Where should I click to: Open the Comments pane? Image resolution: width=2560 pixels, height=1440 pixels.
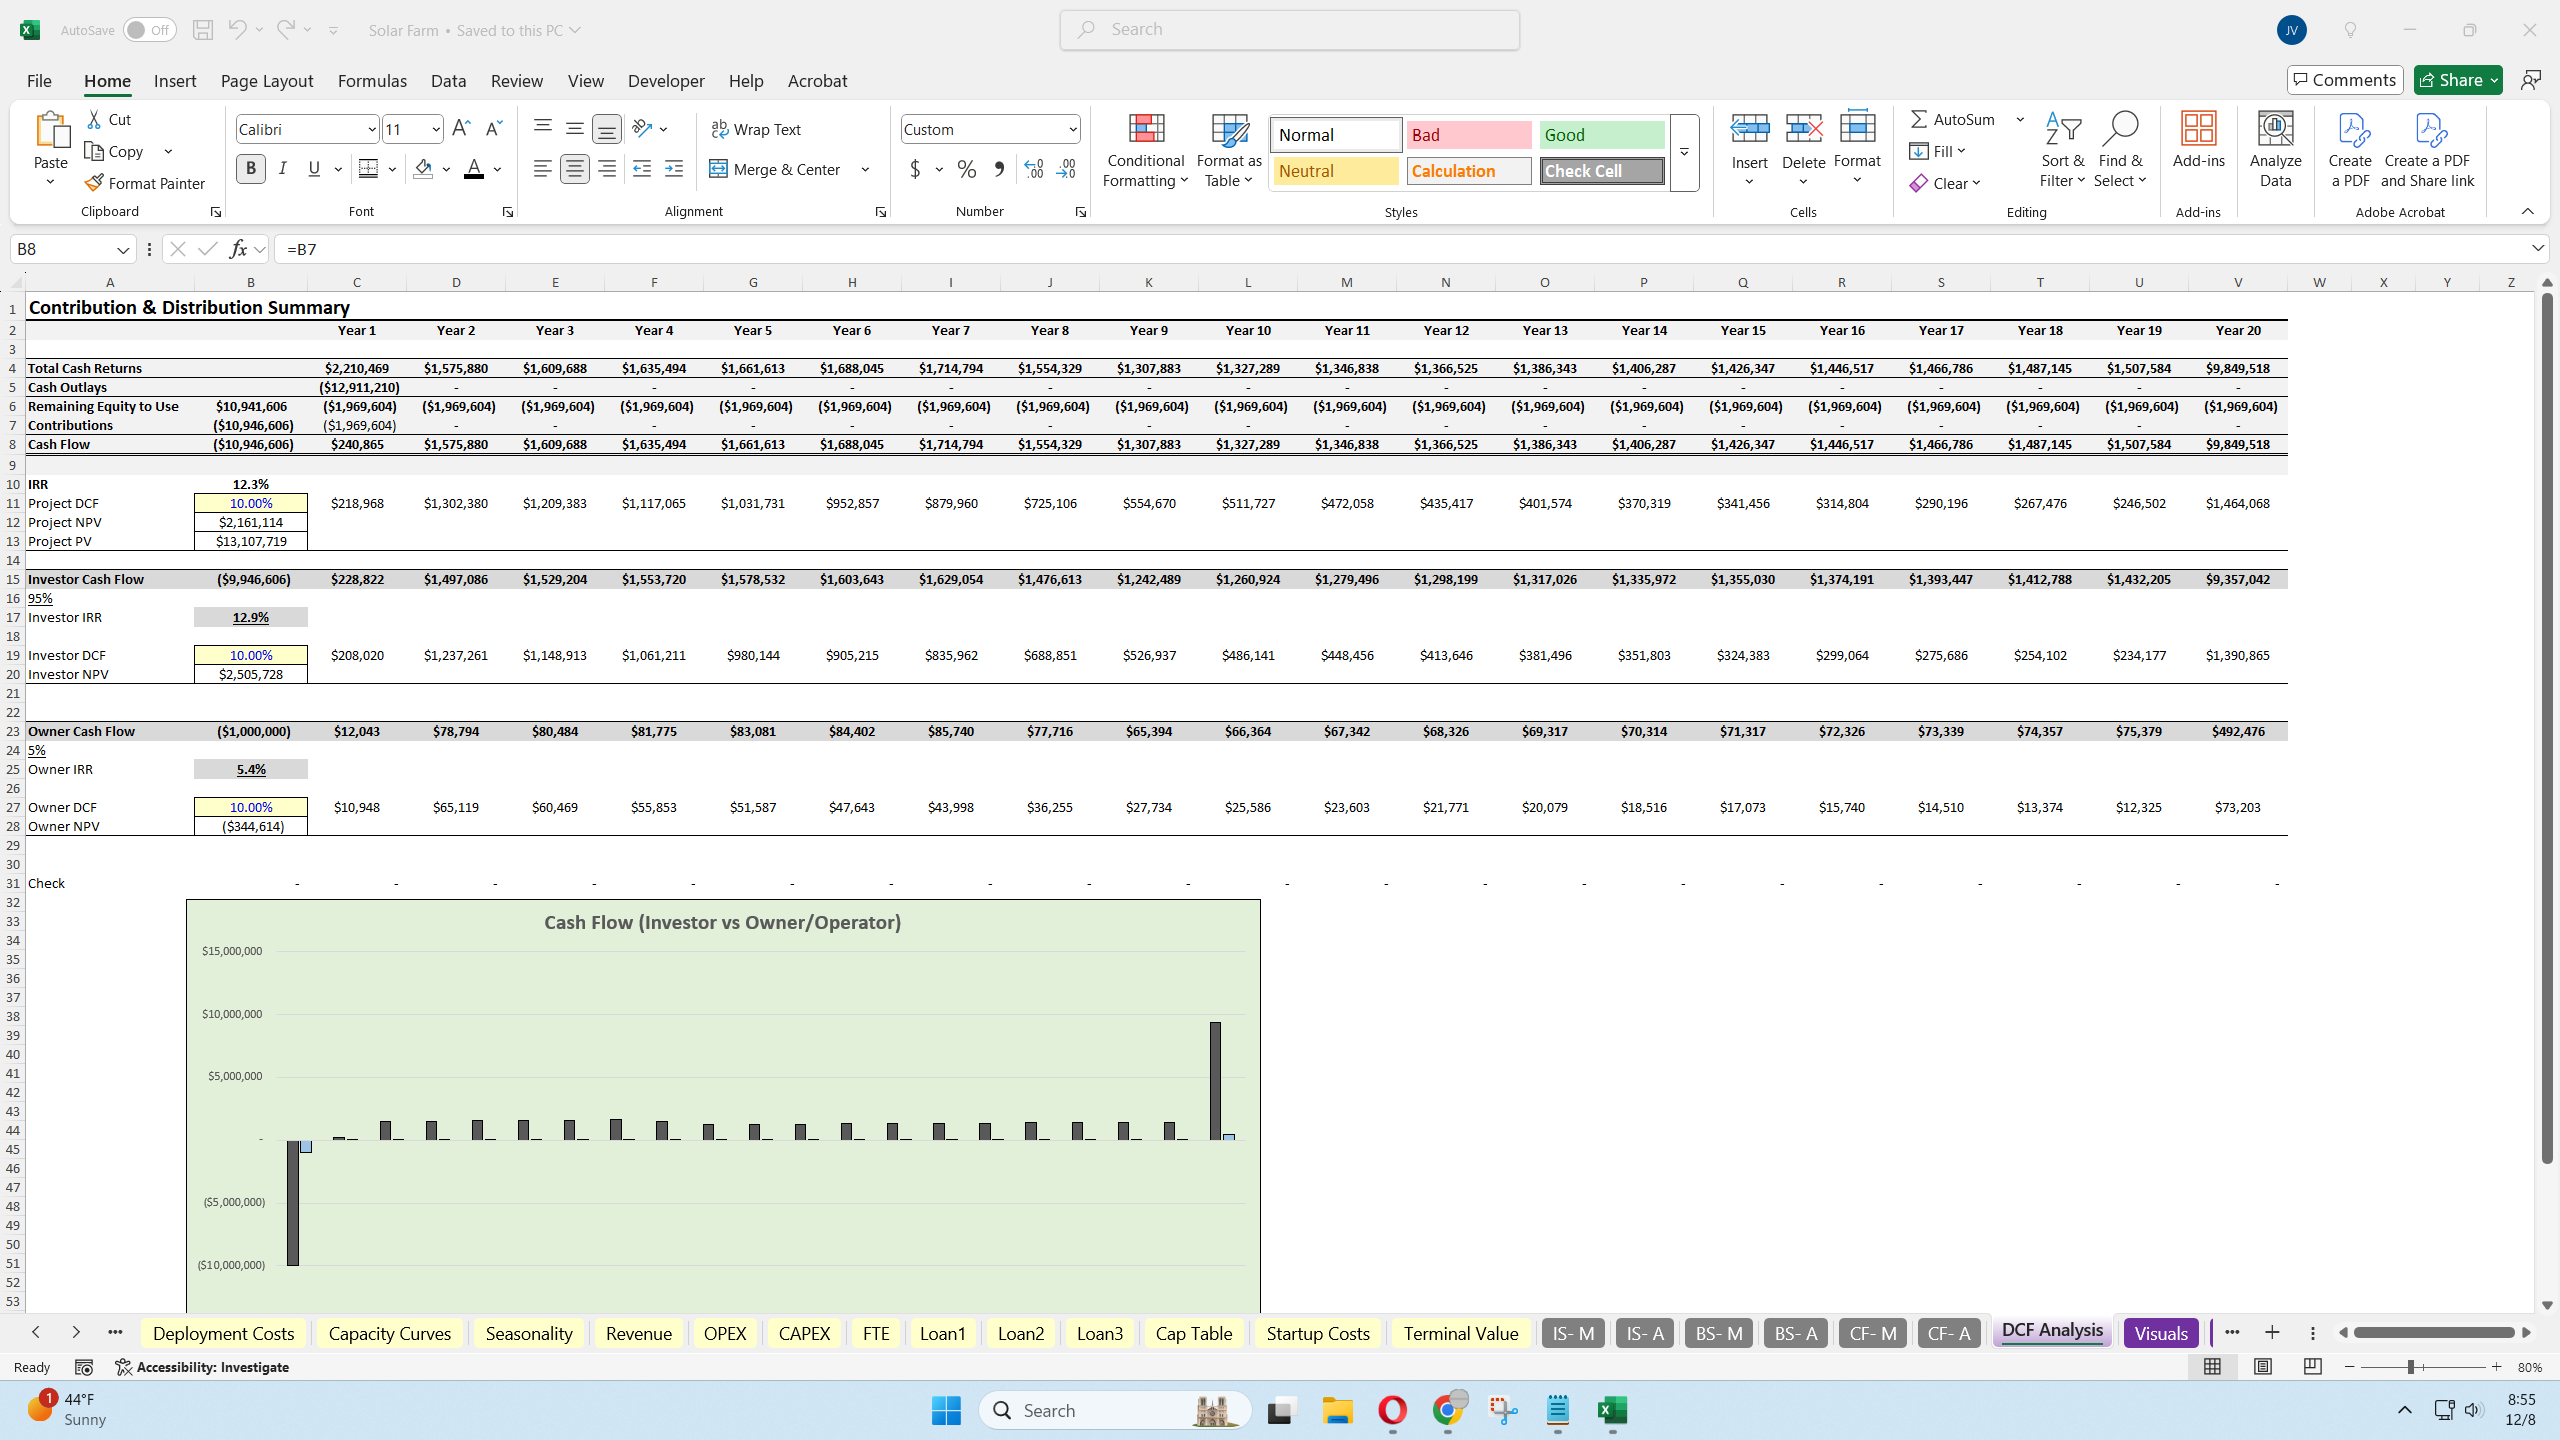click(2344, 80)
